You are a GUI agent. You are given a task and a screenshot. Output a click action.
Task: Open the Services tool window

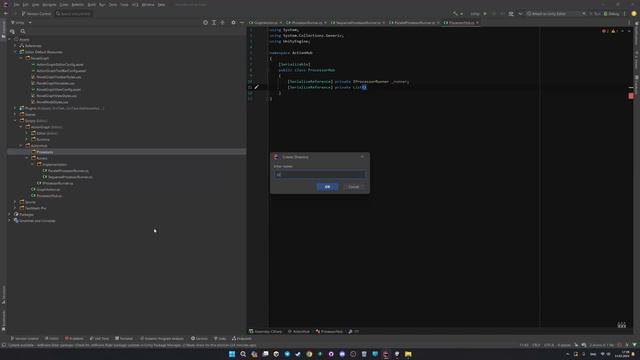pos(199,338)
